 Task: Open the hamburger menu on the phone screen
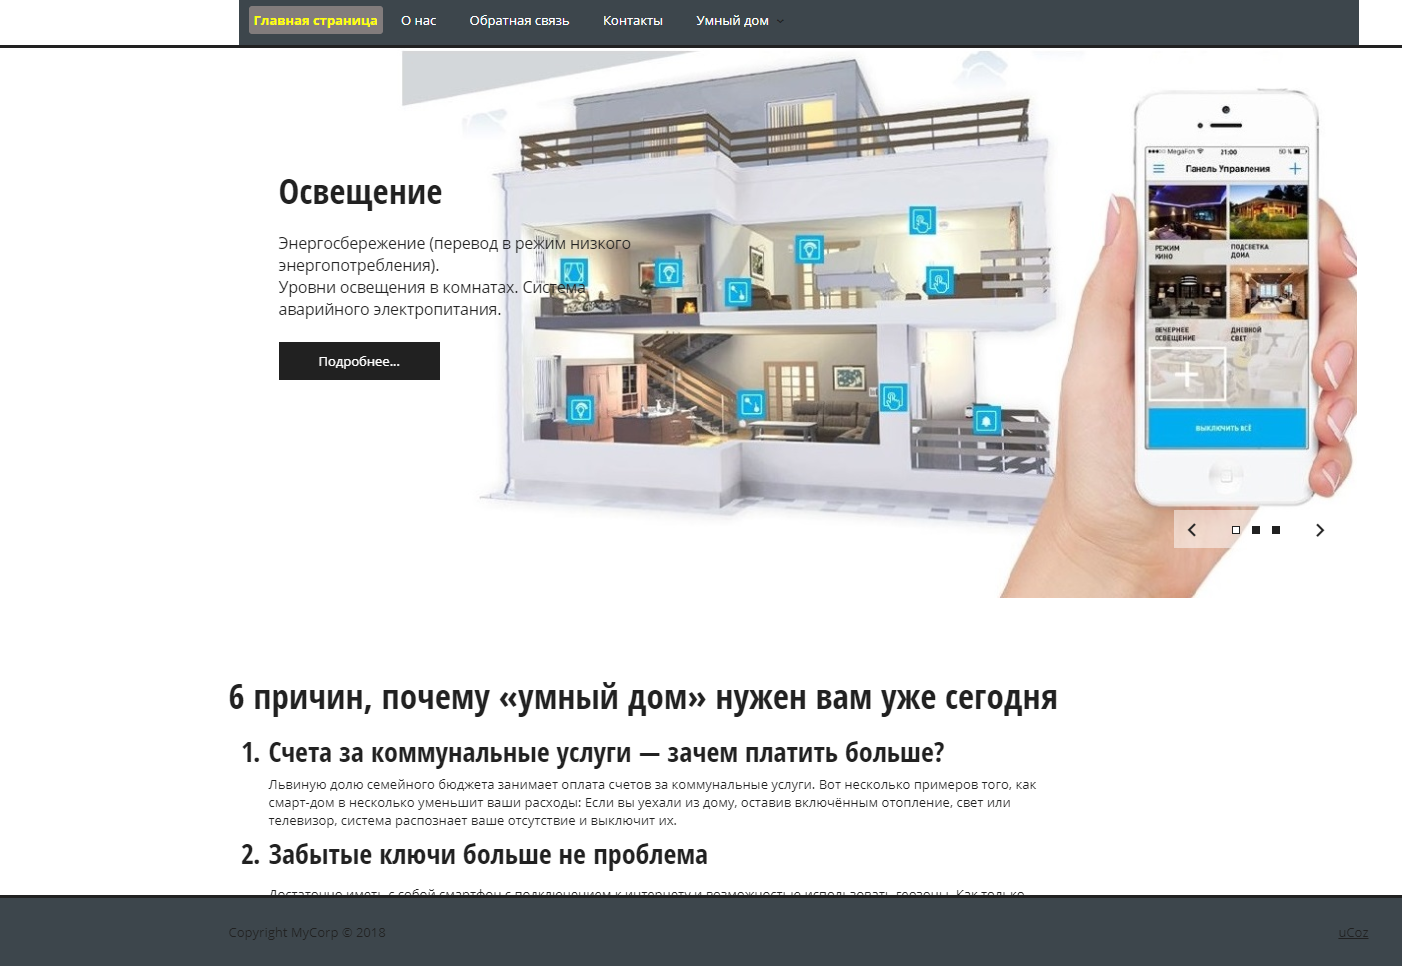pyautogui.click(x=1158, y=169)
